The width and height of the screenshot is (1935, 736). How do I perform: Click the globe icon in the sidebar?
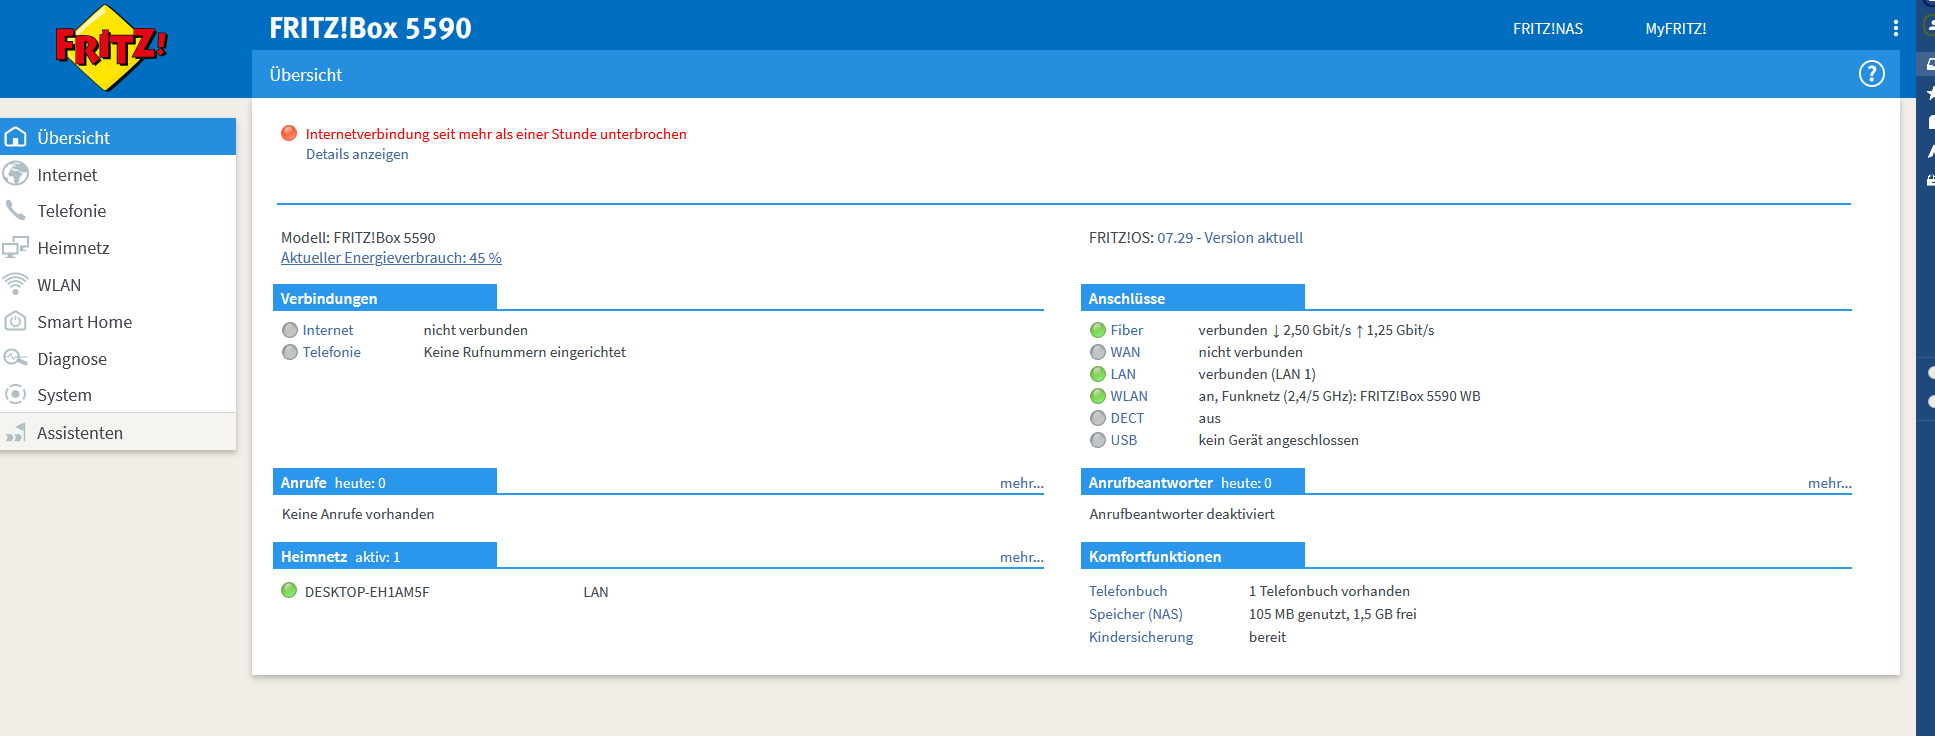pyautogui.click(x=16, y=174)
